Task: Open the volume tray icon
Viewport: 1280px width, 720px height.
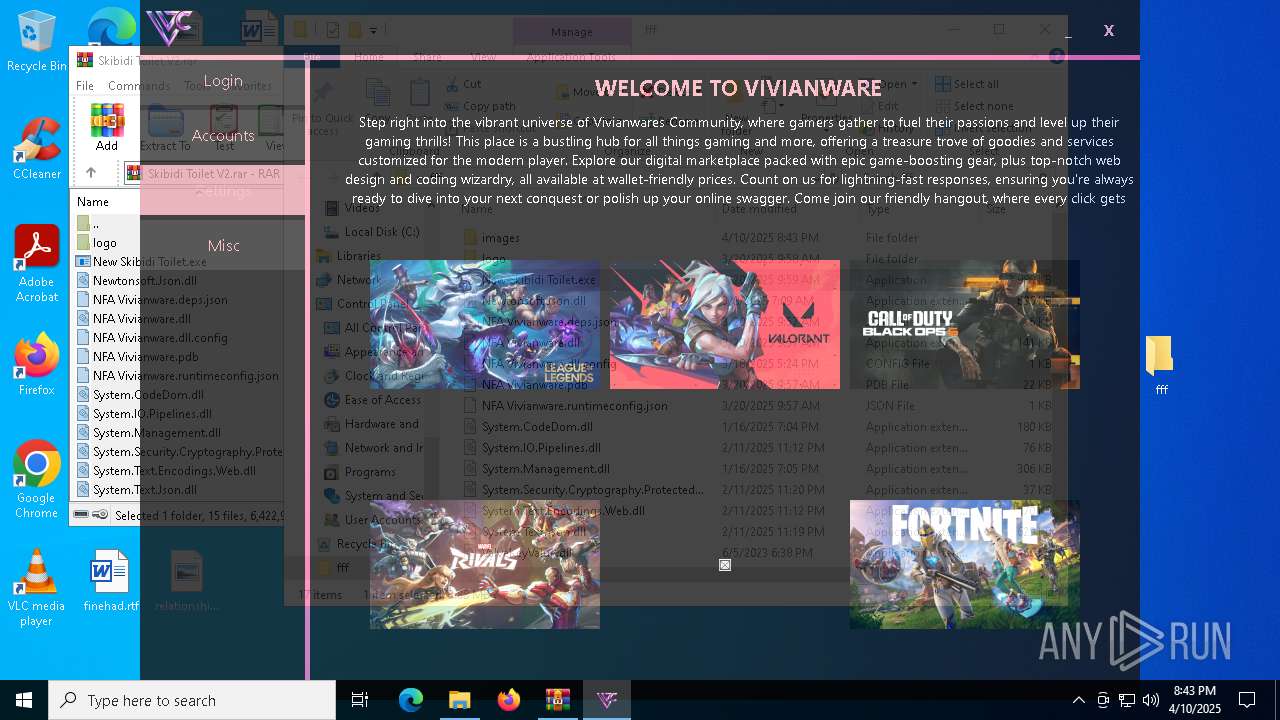Action: pos(1151,700)
